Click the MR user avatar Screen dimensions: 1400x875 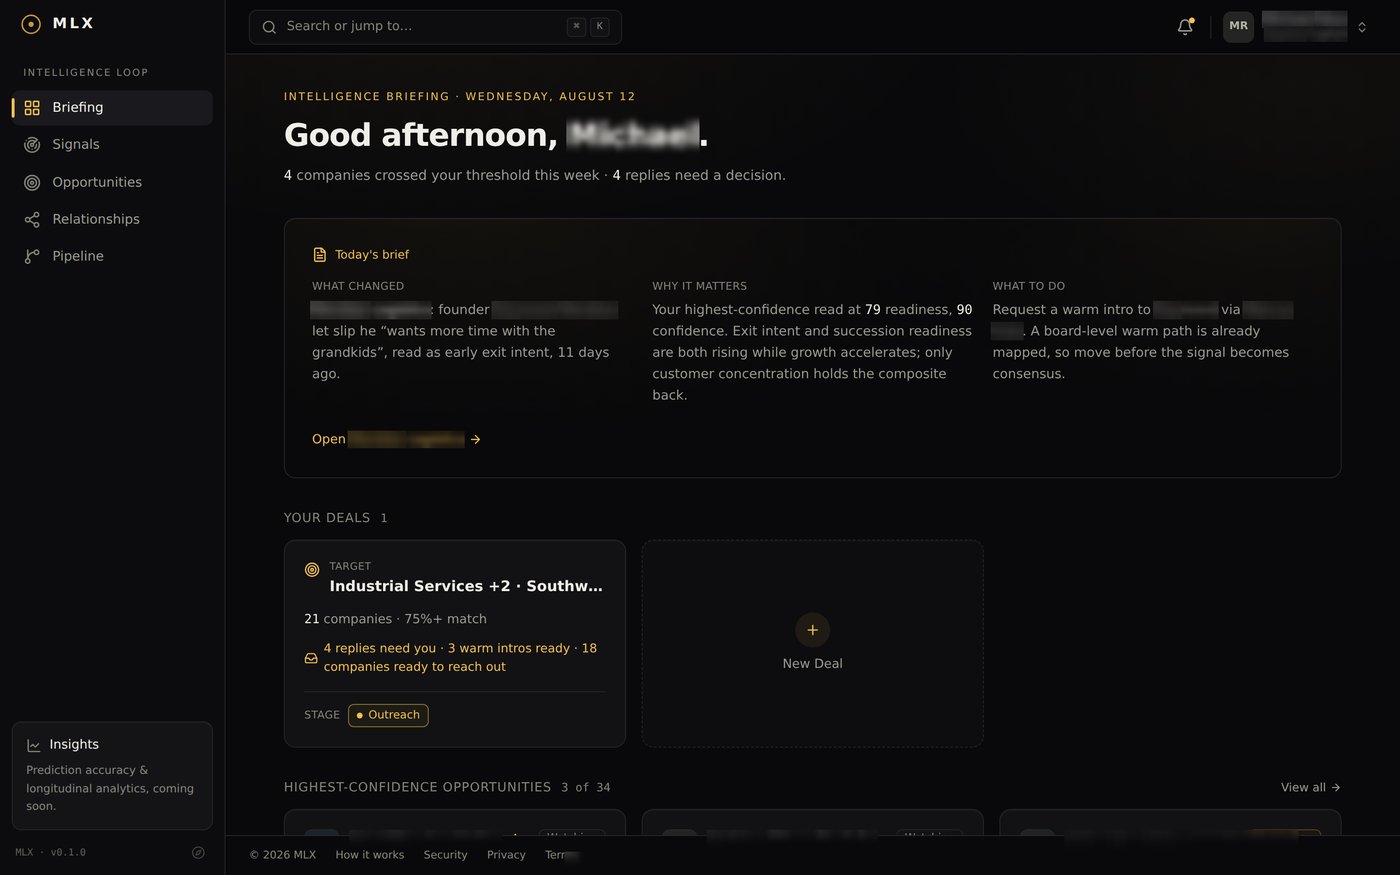[1238, 27]
